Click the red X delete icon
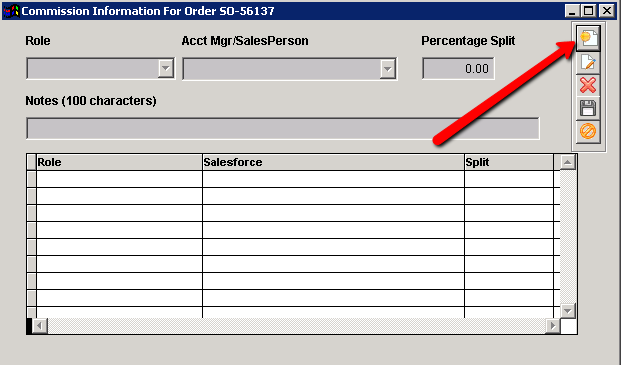 (588, 85)
